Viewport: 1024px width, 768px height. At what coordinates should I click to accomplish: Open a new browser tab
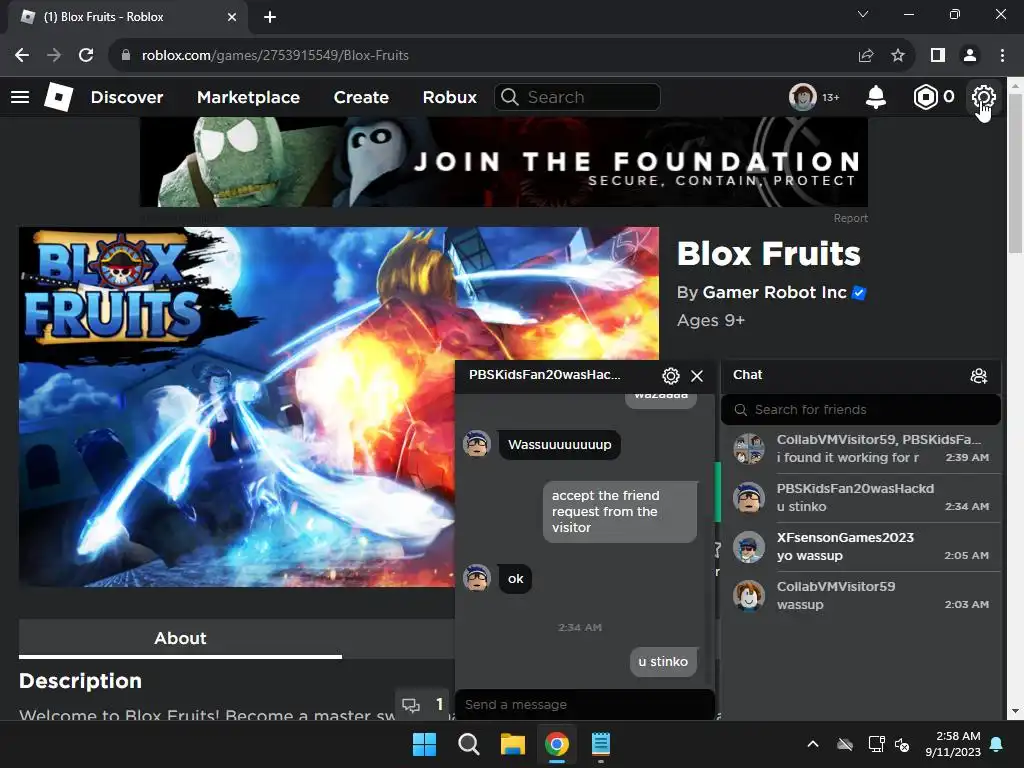coord(270,17)
